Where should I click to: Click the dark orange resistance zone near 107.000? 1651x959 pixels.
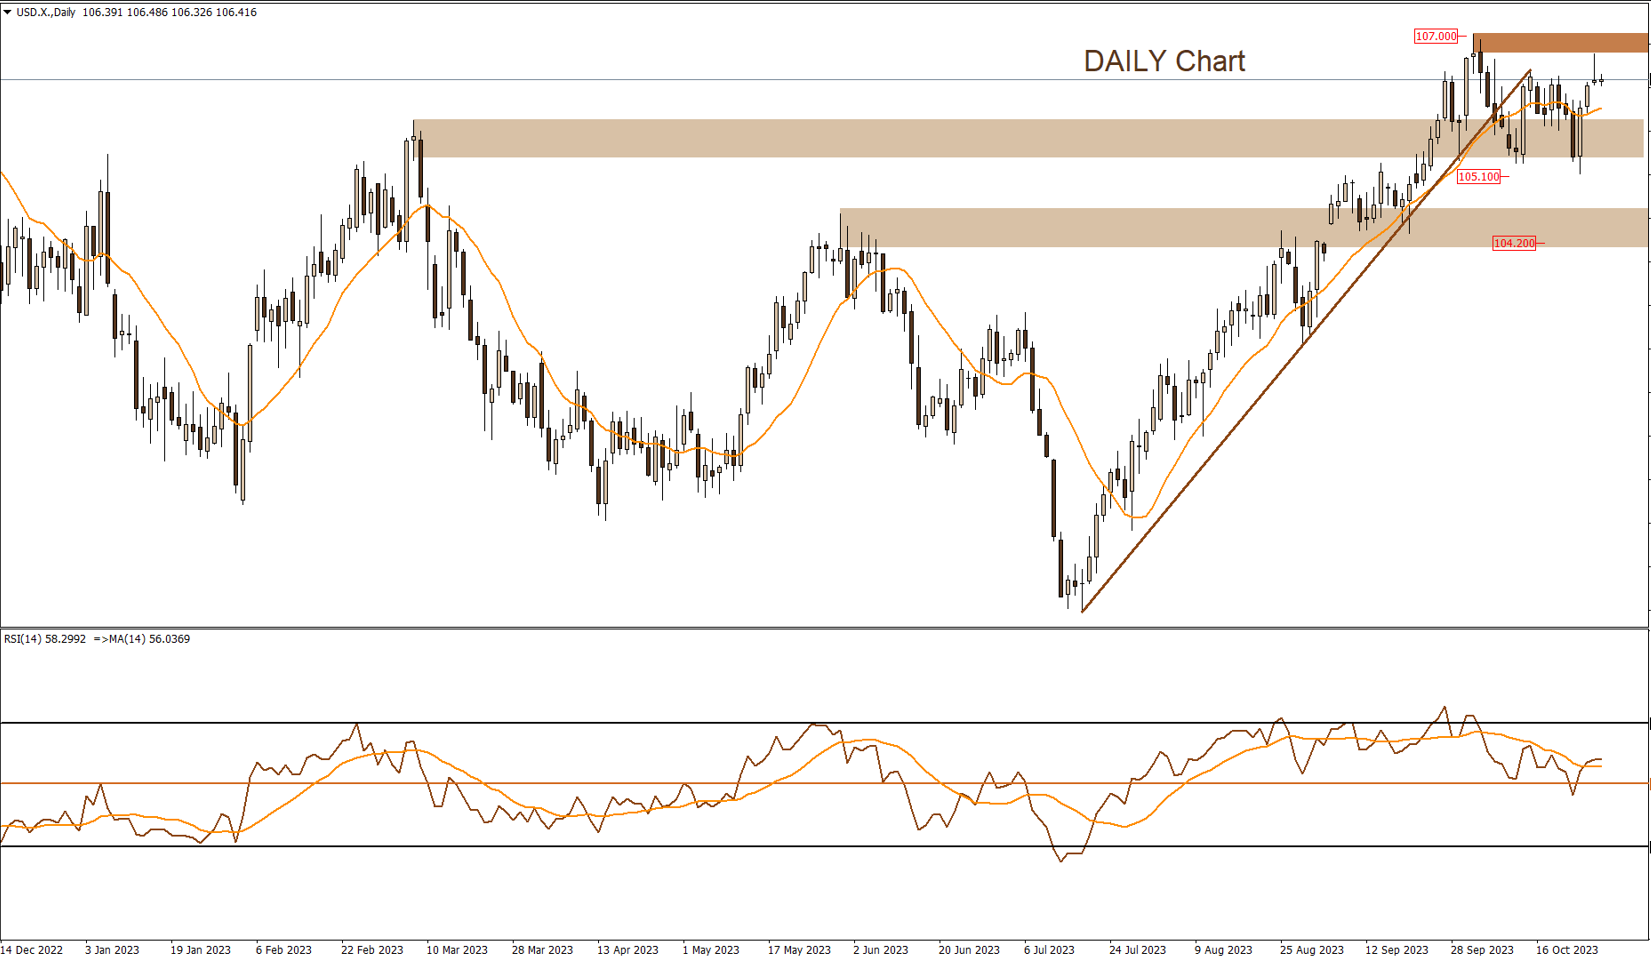[x=1560, y=43]
